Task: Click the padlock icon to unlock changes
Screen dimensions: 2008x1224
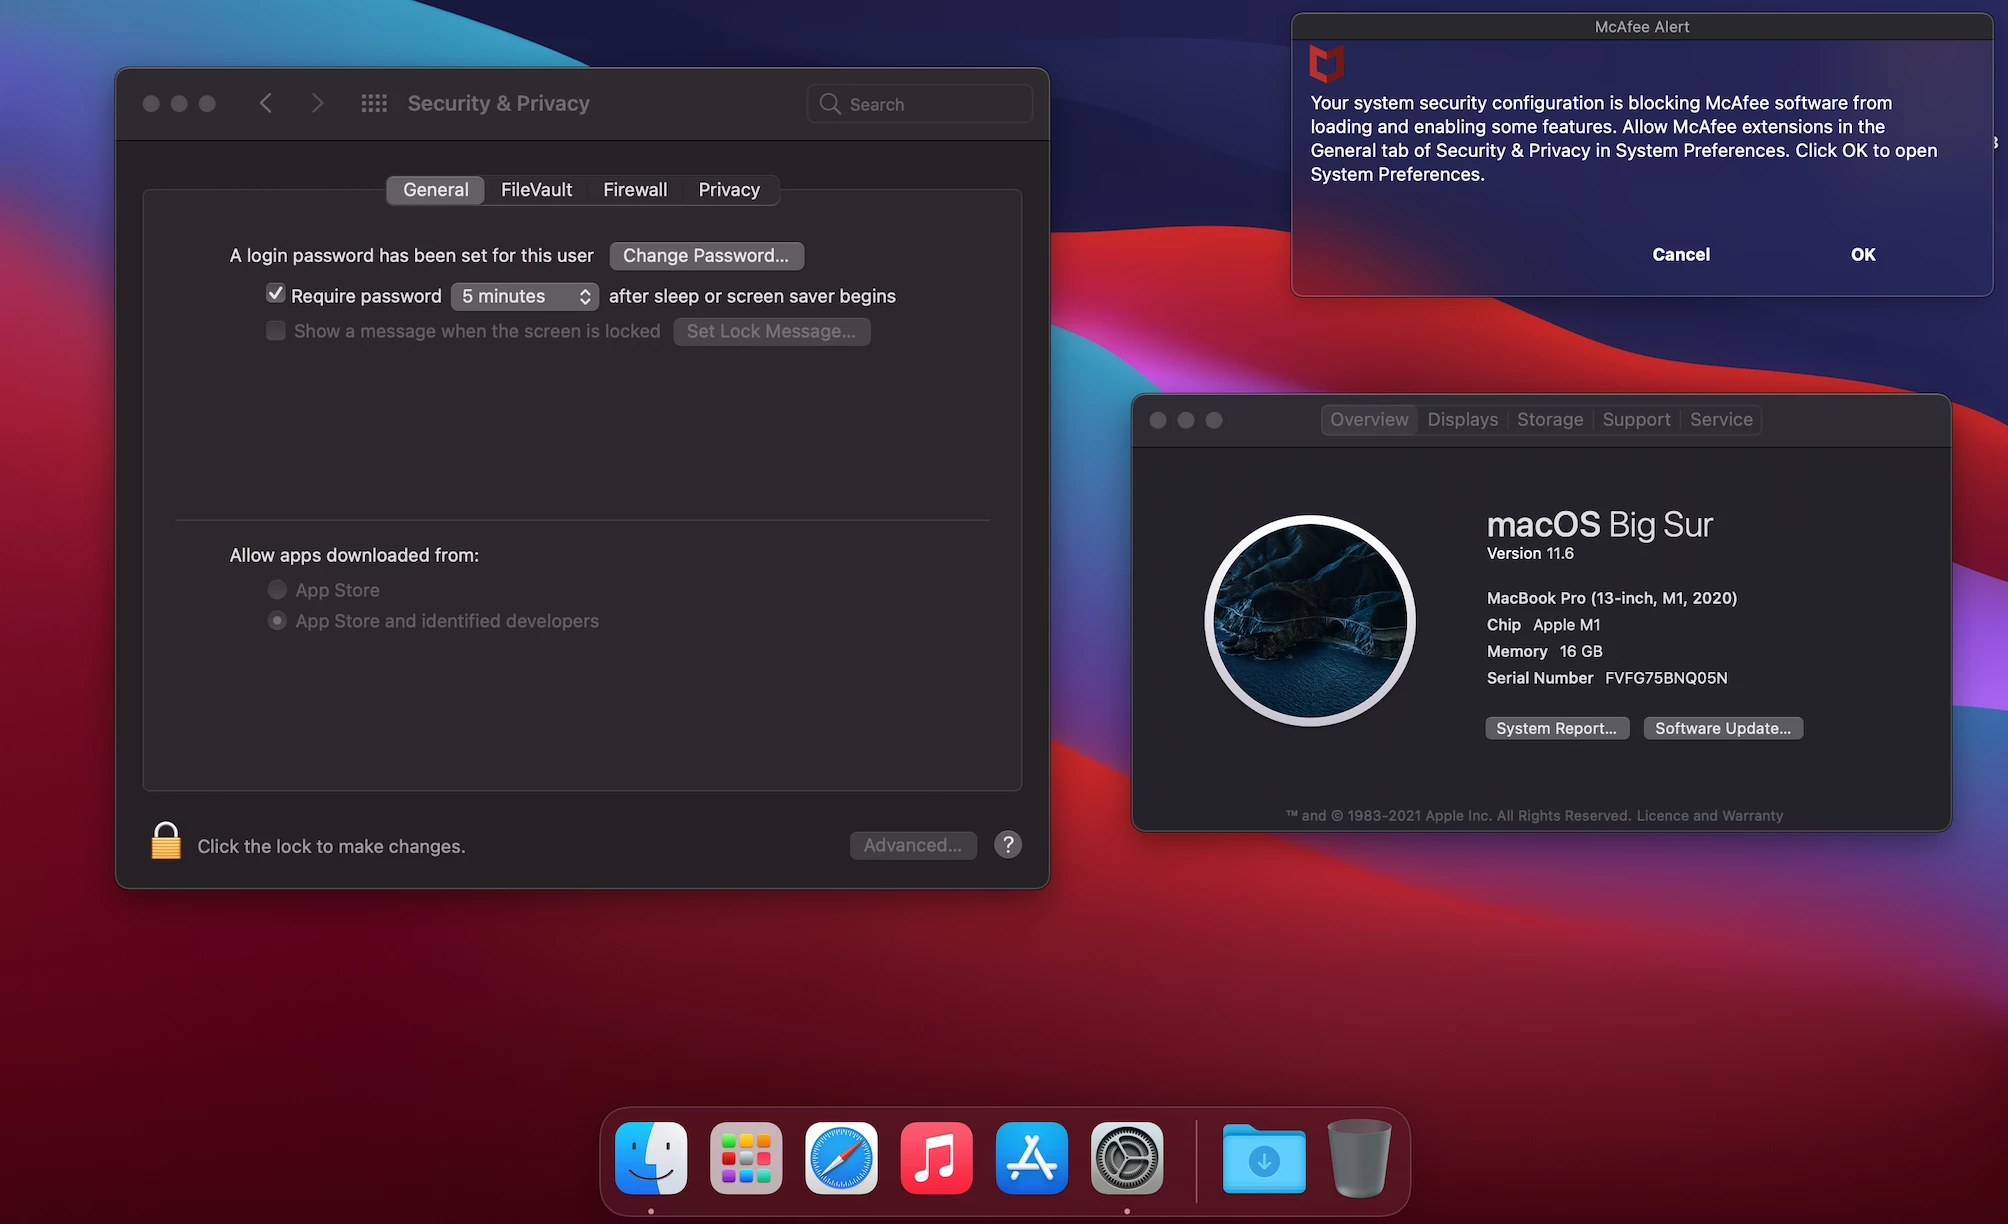Action: (x=166, y=842)
